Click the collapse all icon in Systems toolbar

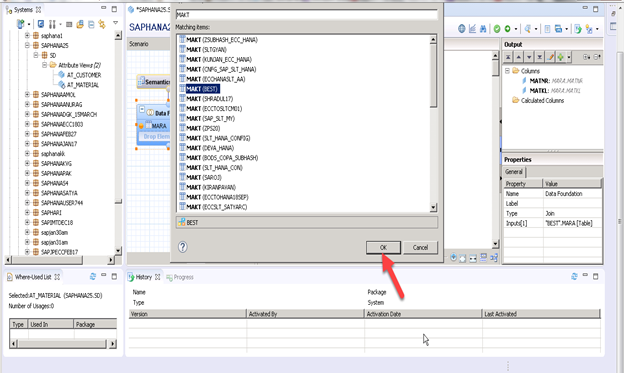coord(91,24)
